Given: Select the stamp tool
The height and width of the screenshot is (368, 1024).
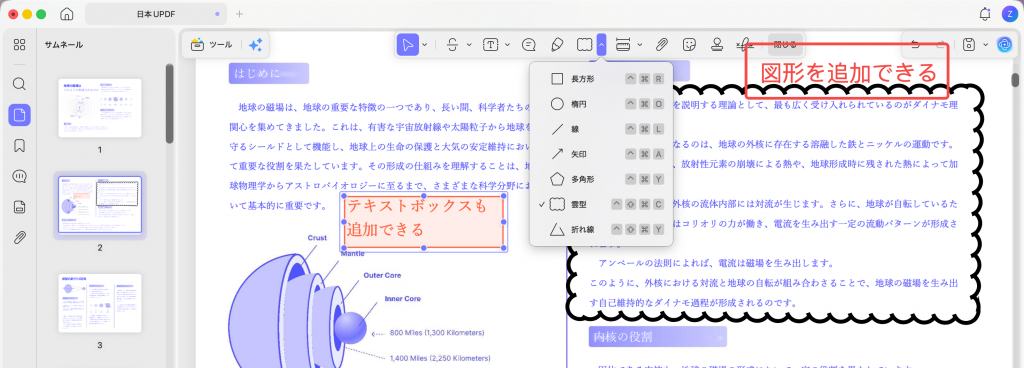Looking at the screenshot, I should pyautogui.click(x=717, y=44).
